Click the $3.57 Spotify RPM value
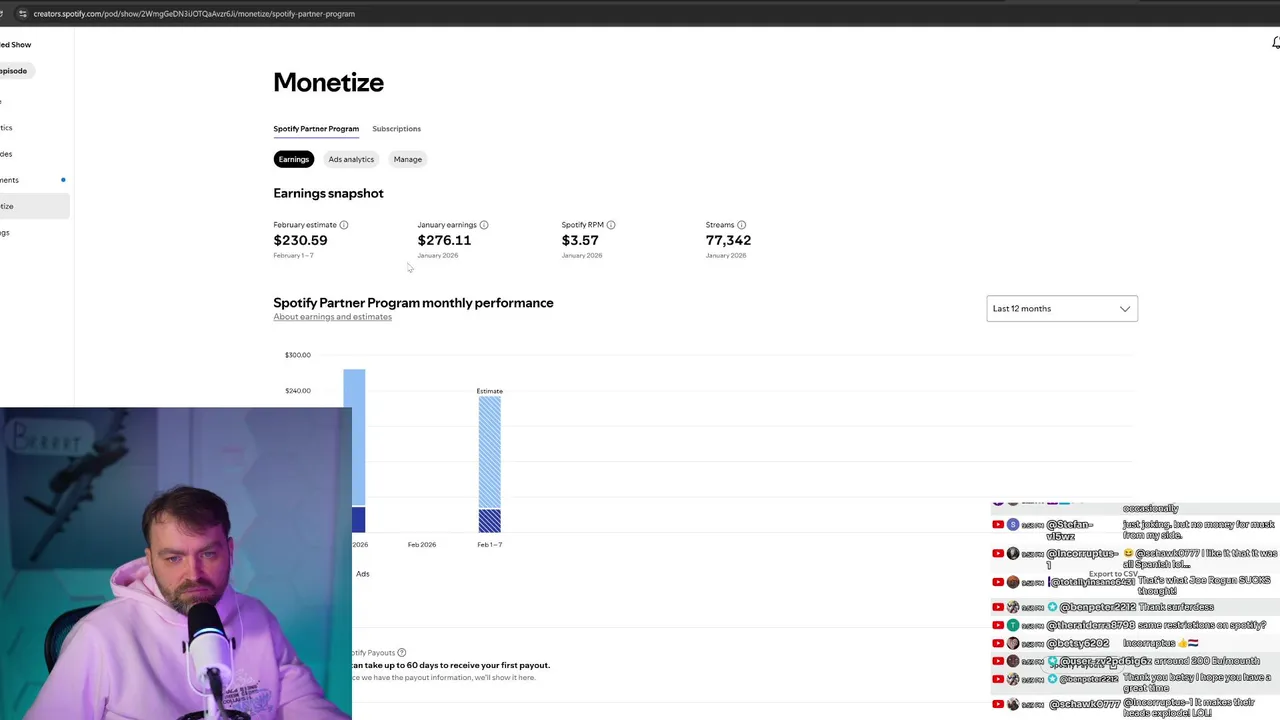This screenshot has height=720, width=1280. pyautogui.click(x=580, y=240)
